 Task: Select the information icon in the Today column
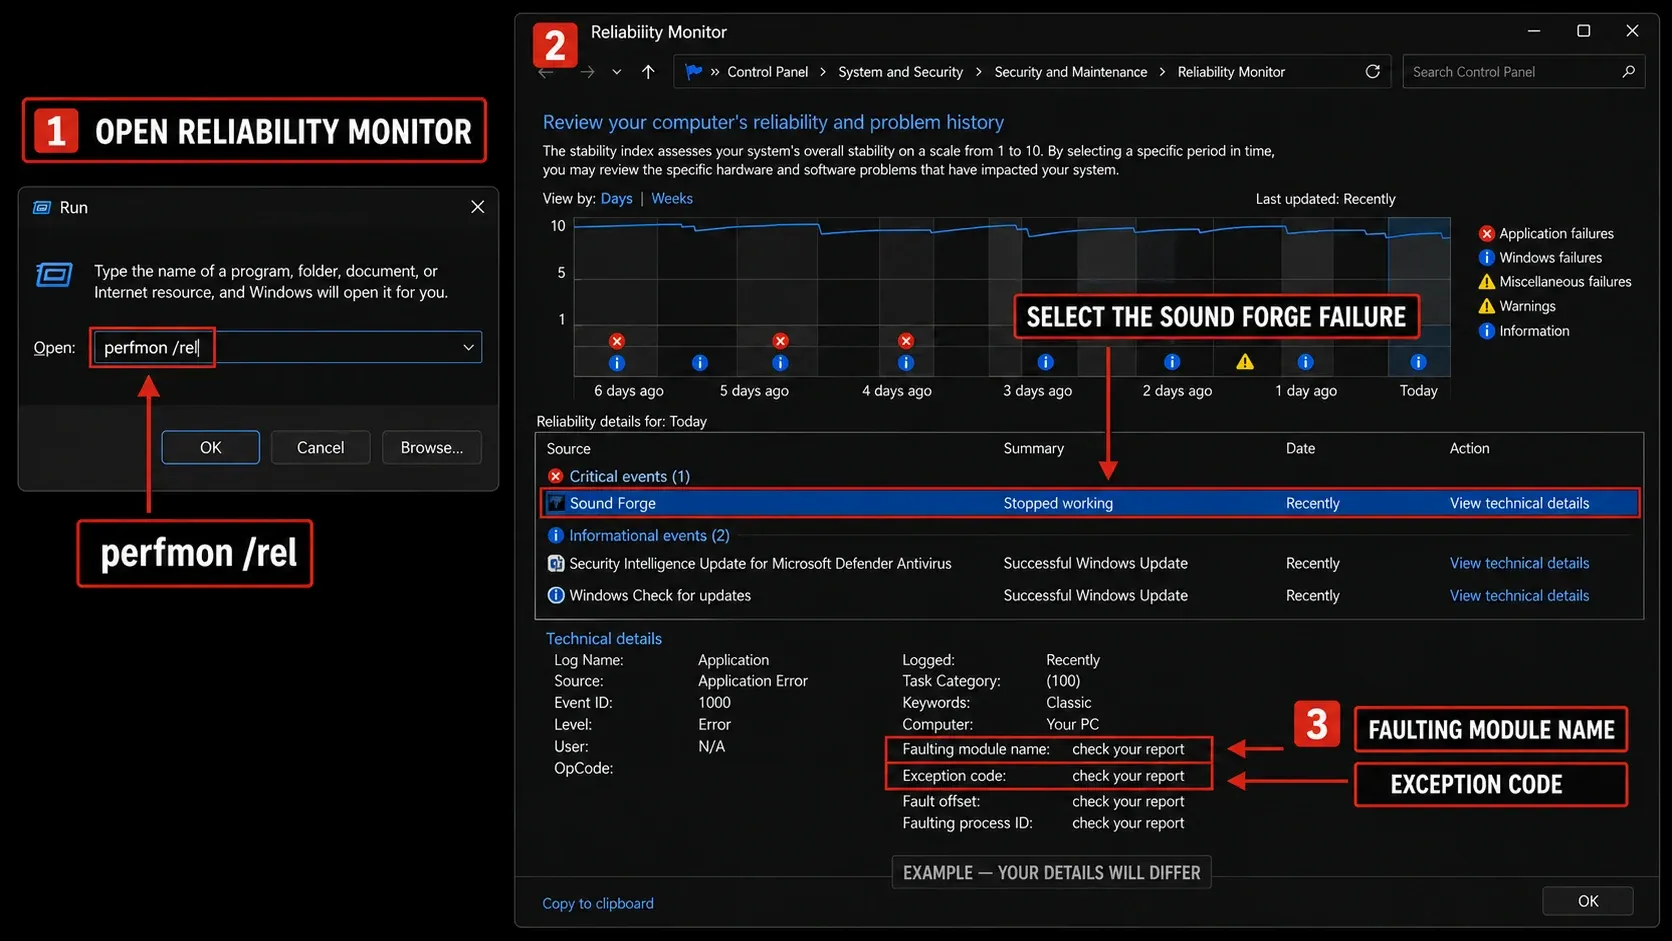pos(1418,362)
